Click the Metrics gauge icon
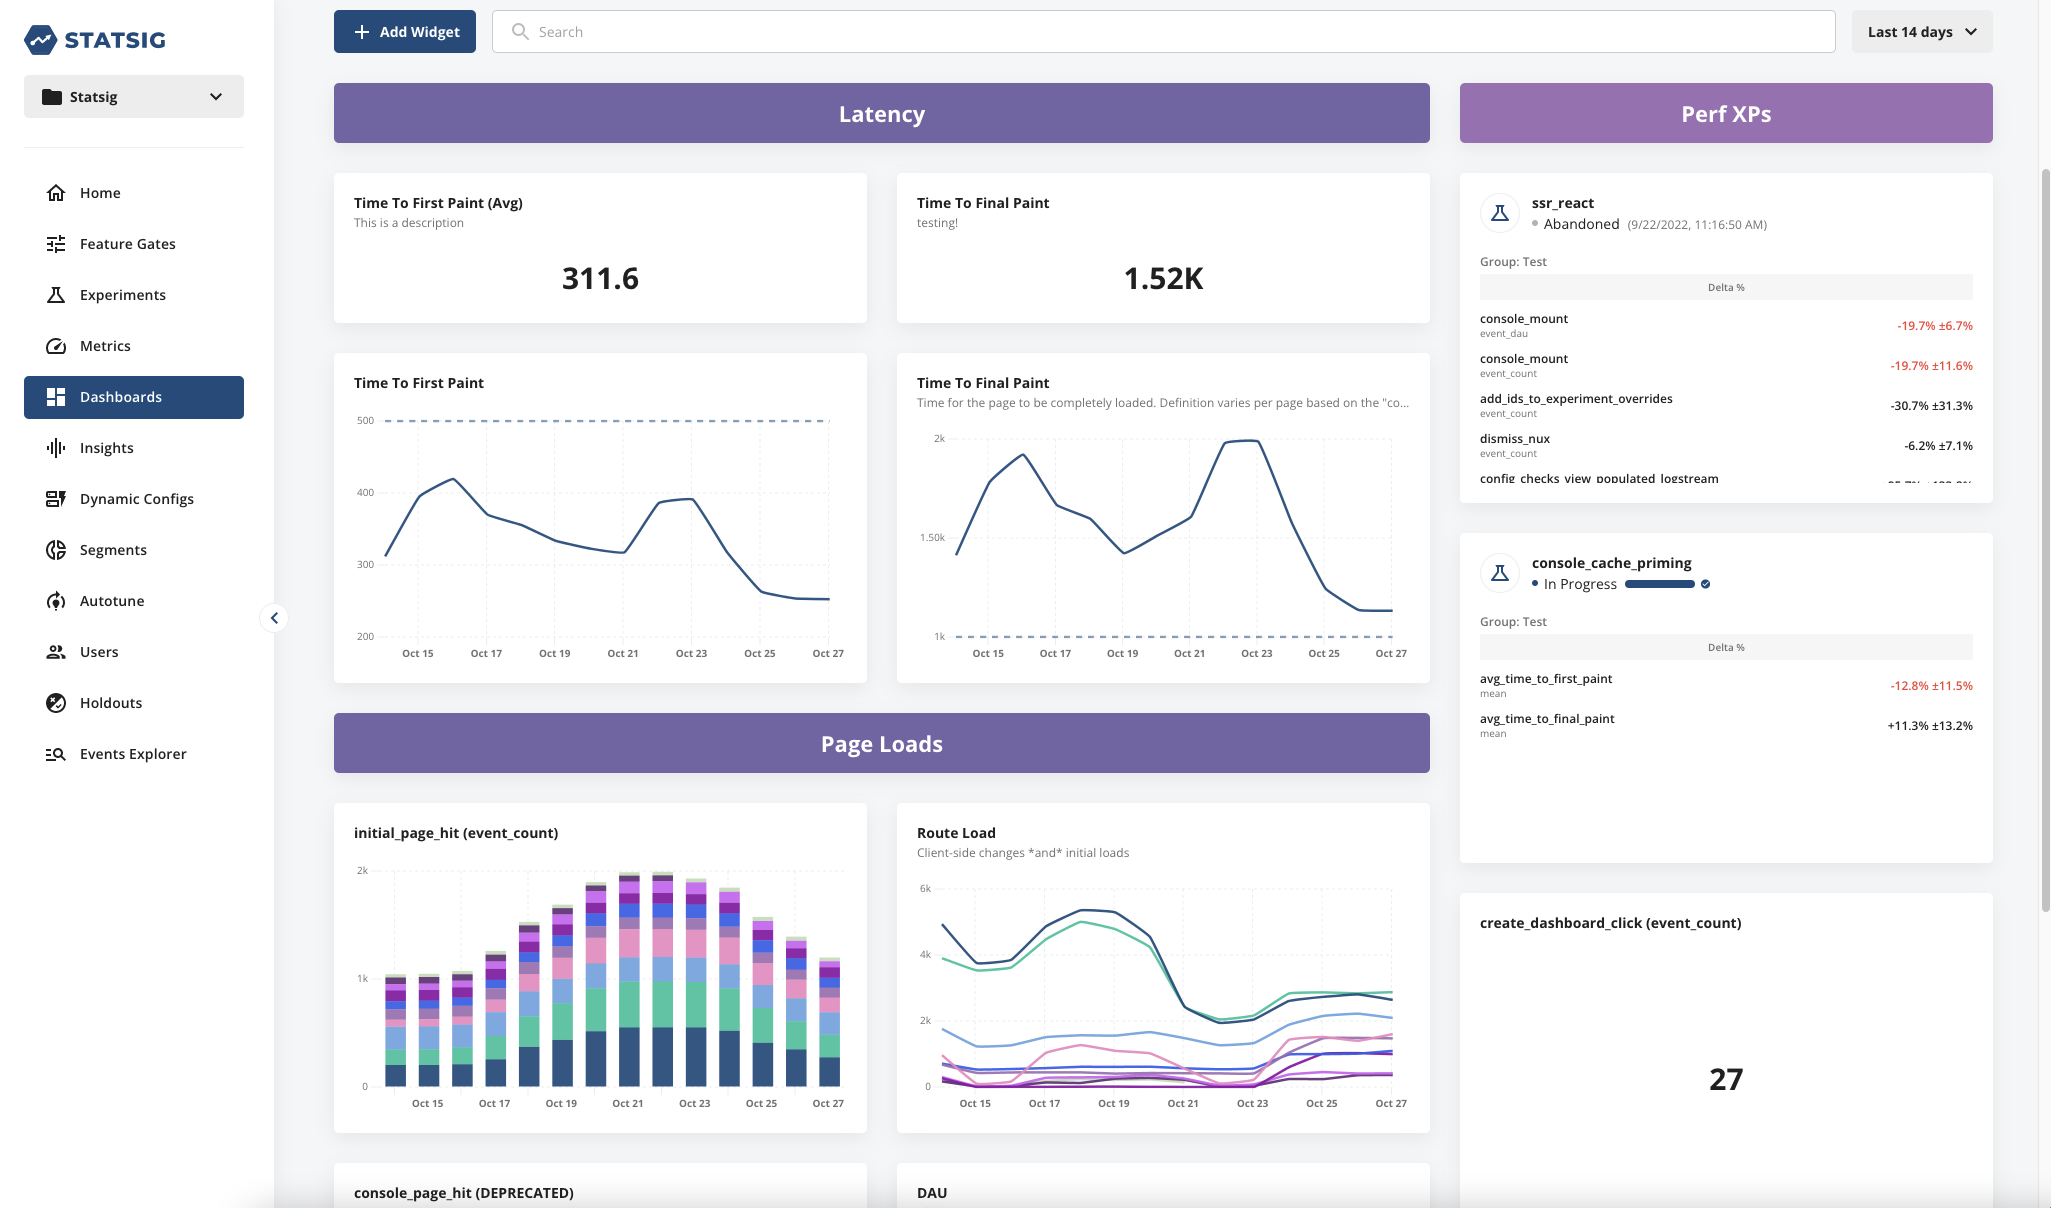 56,346
